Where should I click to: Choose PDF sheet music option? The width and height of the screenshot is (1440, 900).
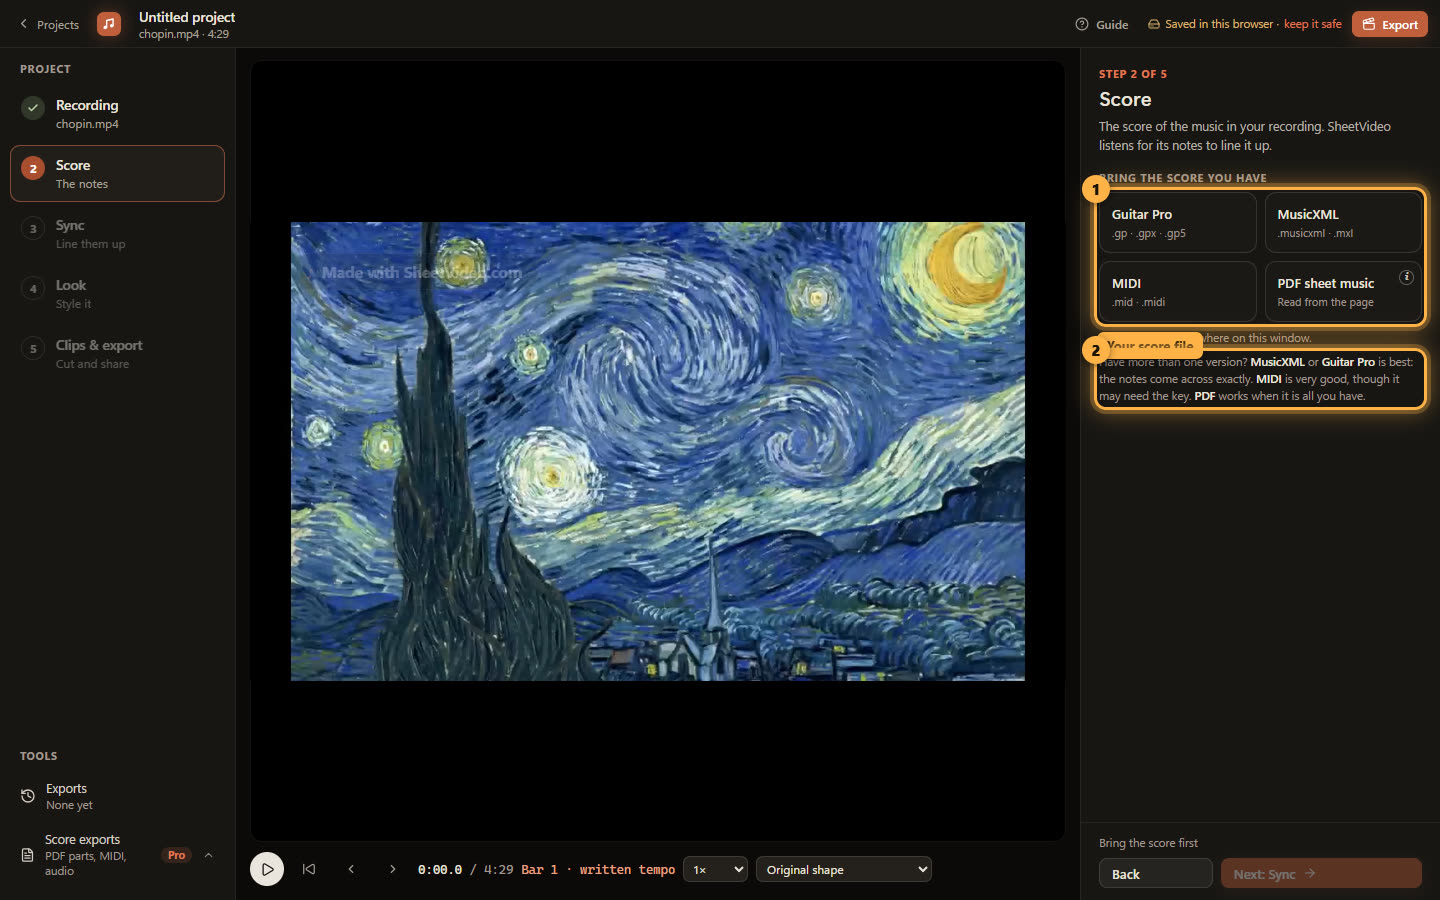pyautogui.click(x=1343, y=292)
